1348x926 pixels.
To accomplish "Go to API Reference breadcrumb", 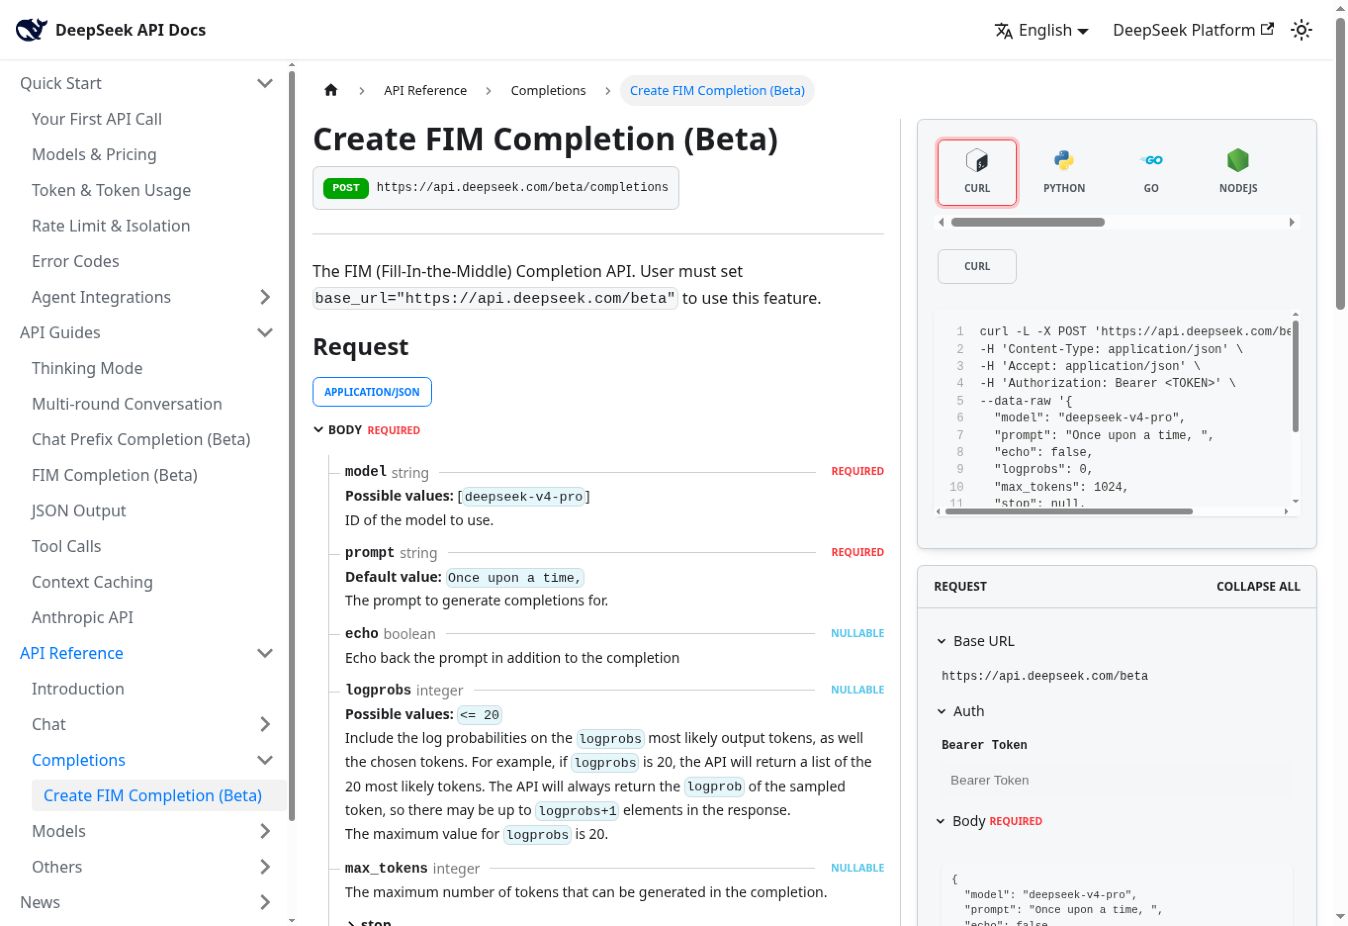I will 425,90.
